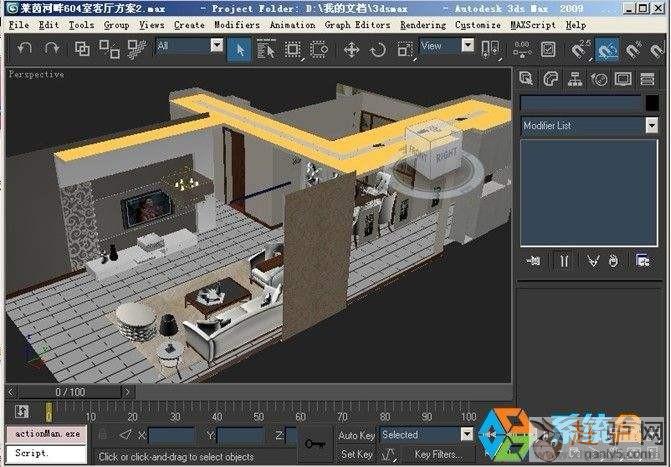Open Select by Name list
The width and height of the screenshot is (671, 467).
[266, 48]
